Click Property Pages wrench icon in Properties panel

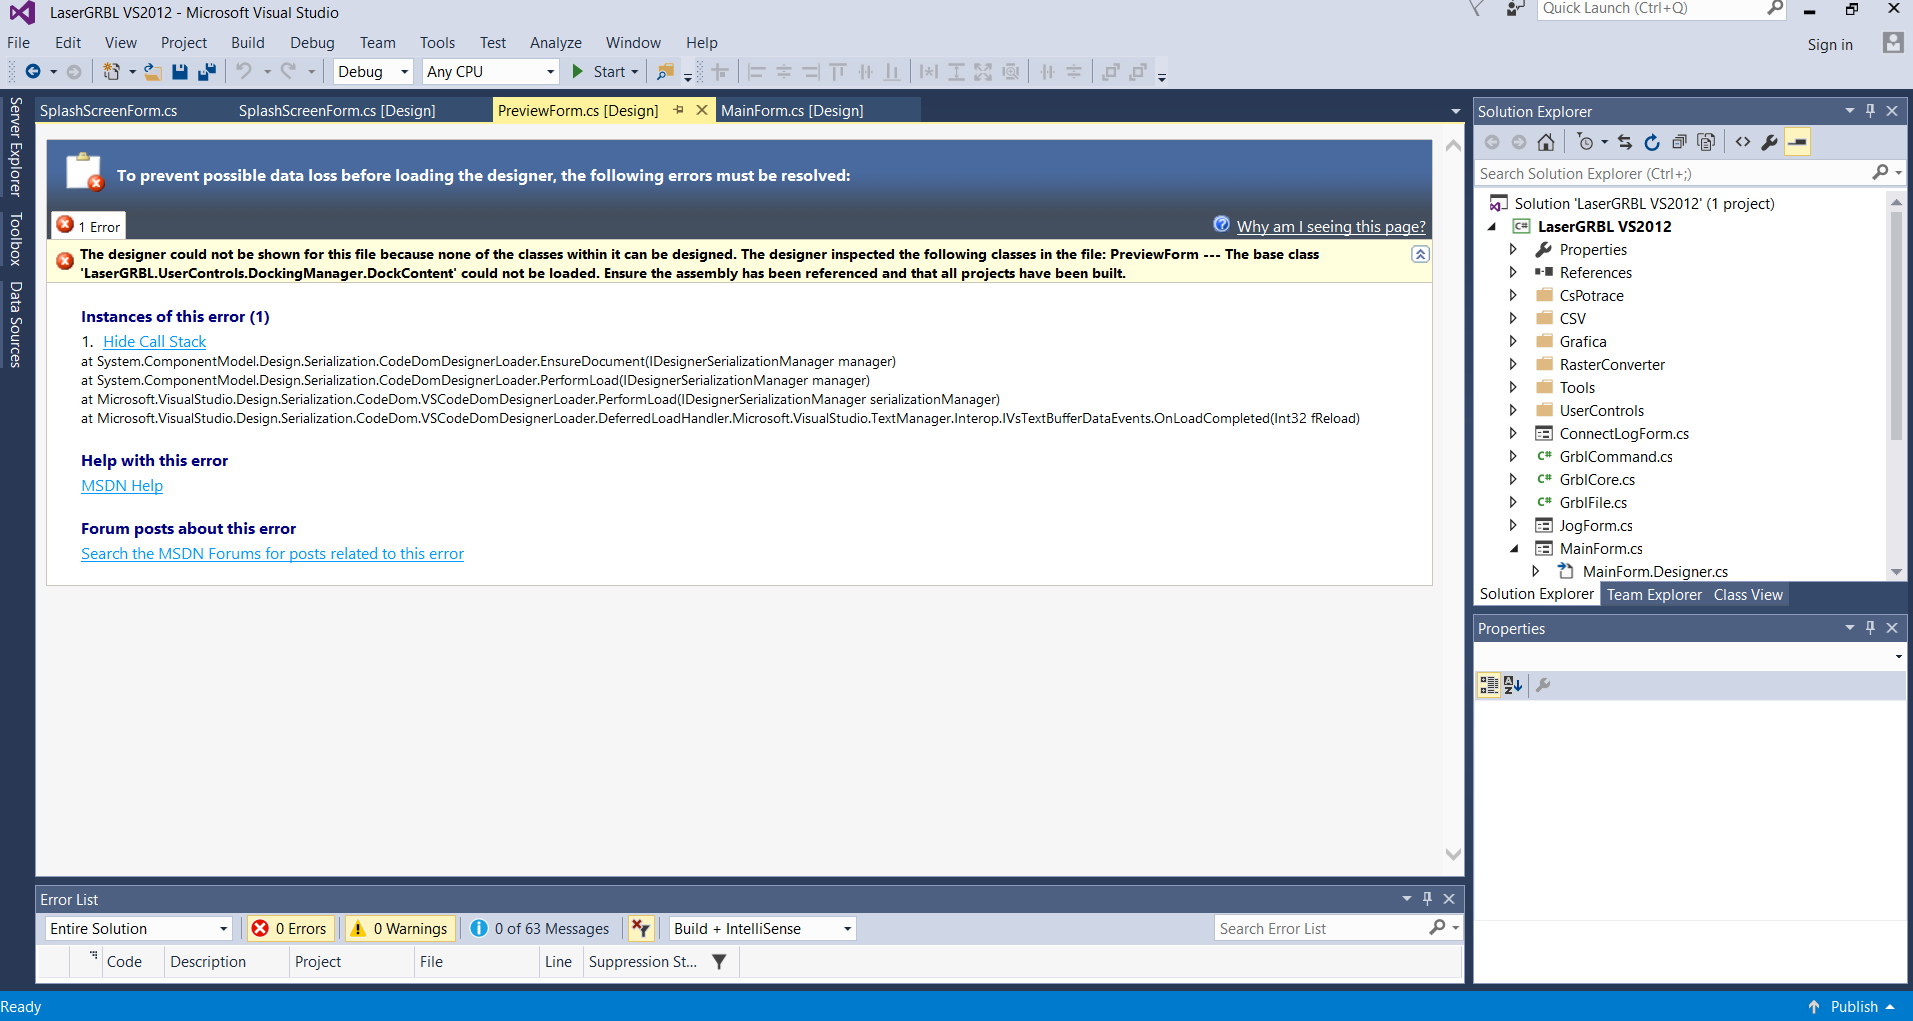1543,685
